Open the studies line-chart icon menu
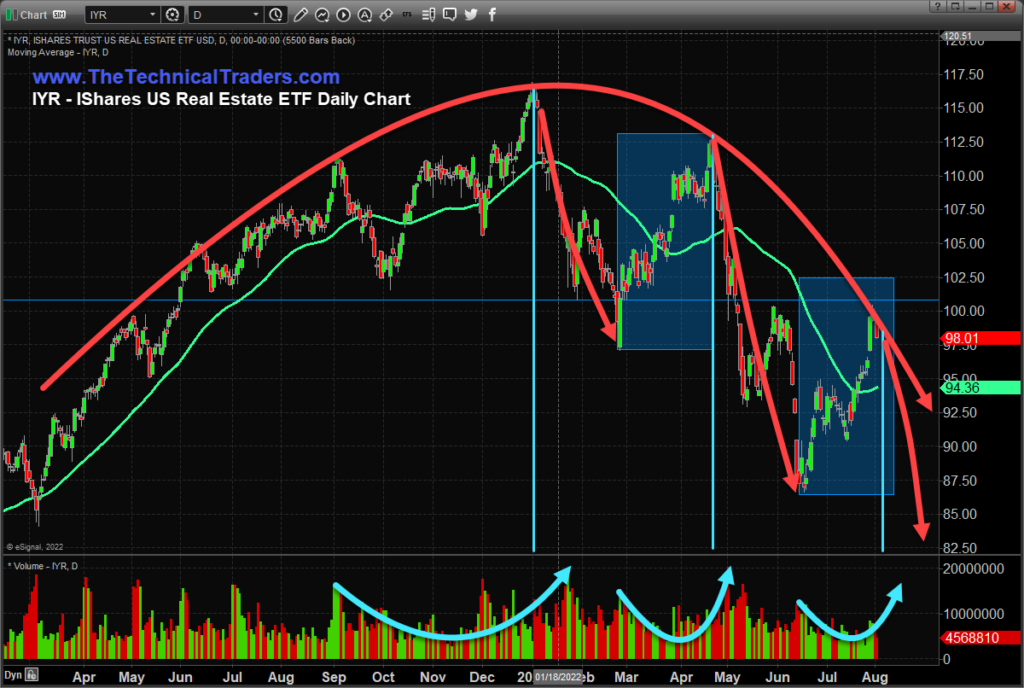The height and width of the screenshot is (688, 1024). click(x=322, y=14)
